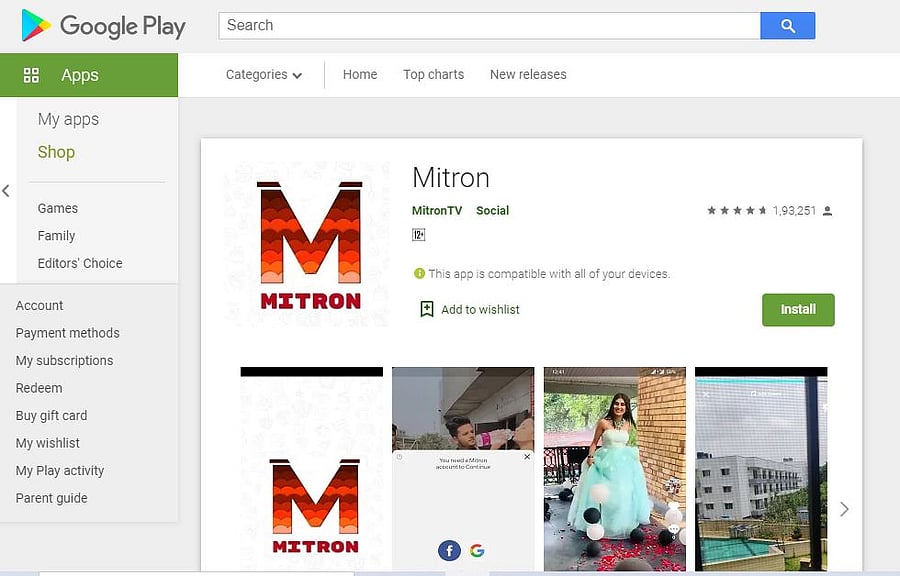Image resolution: width=900 pixels, height=576 pixels.
Task: Open the Categories dropdown
Action: (x=263, y=75)
